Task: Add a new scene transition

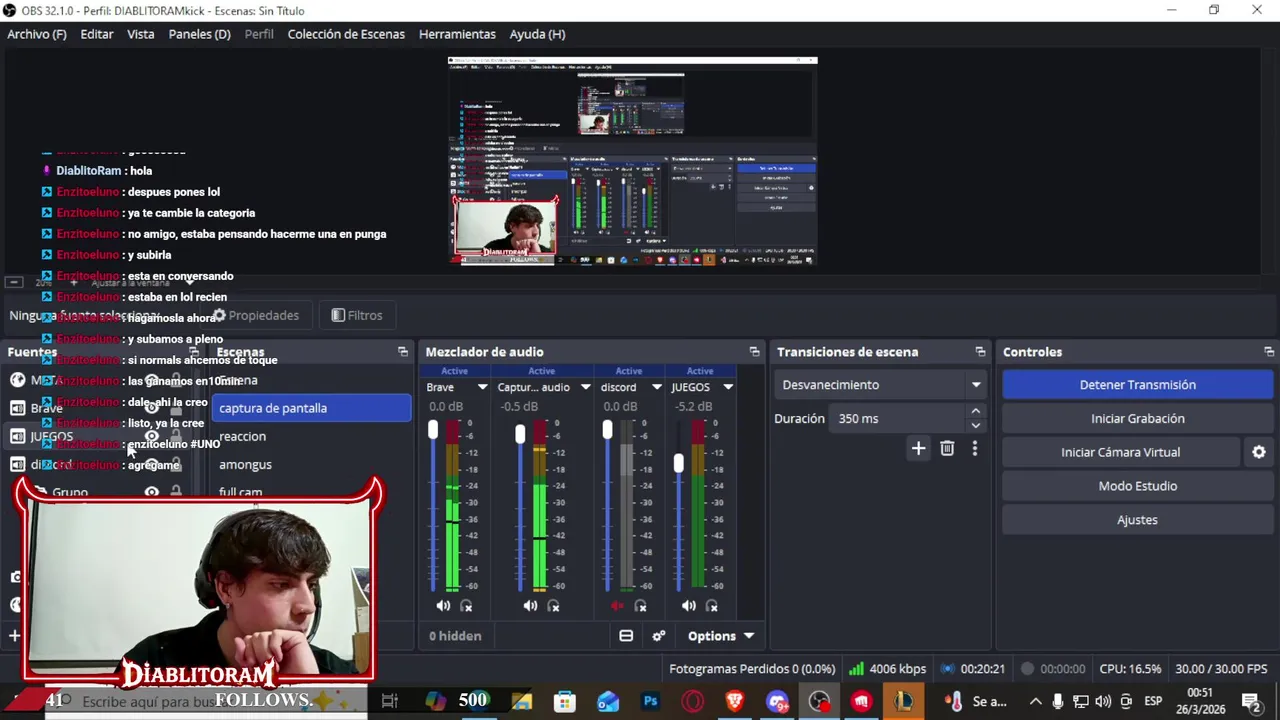Action: [x=918, y=448]
